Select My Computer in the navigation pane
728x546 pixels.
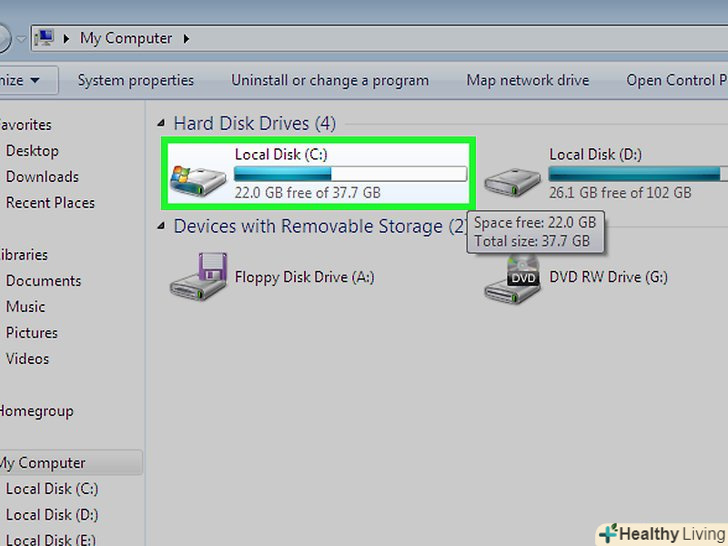coord(71,462)
